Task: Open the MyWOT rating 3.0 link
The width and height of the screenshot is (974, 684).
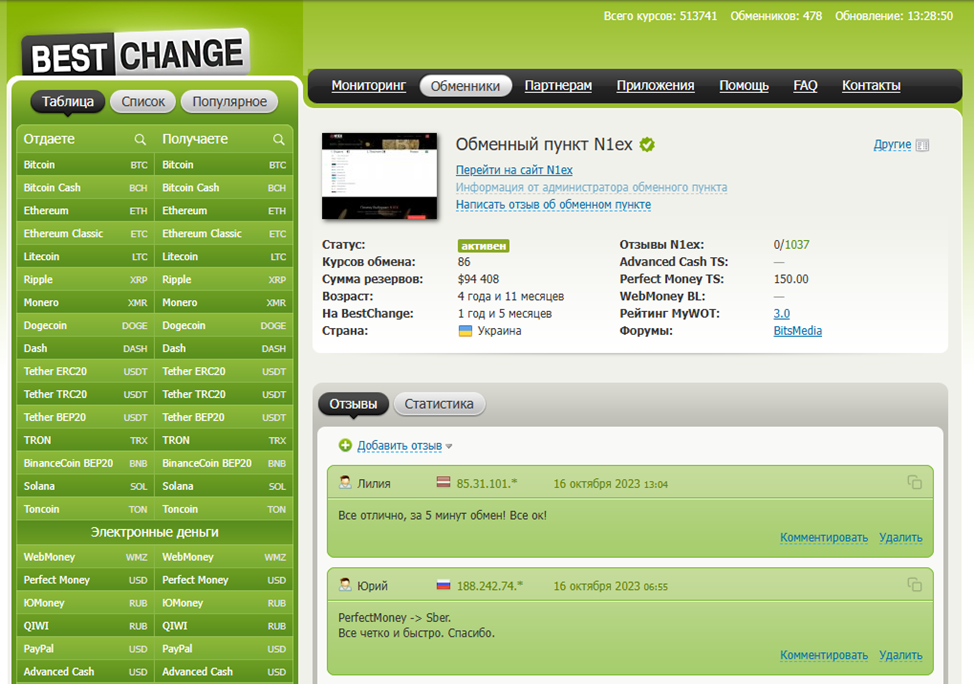Action: [x=781, y=314]
